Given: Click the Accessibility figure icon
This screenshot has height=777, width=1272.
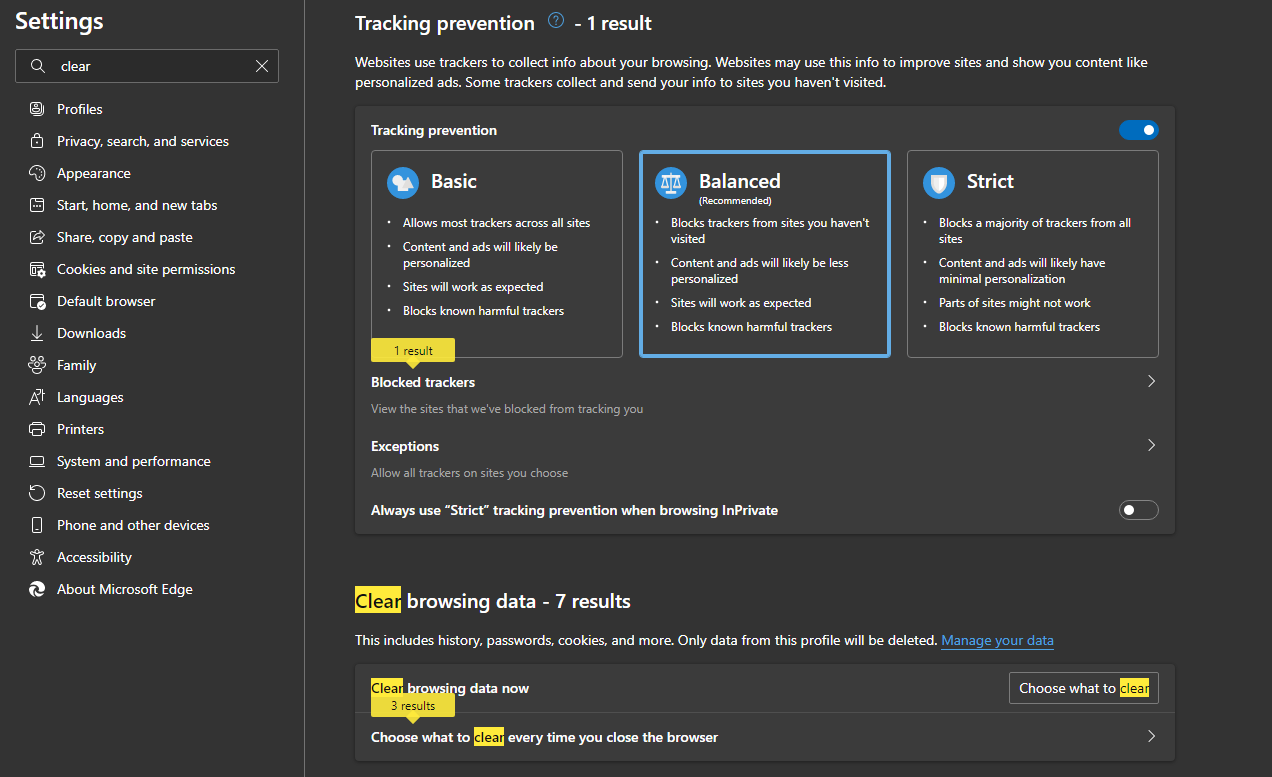Looking at the screenshot, I should (x=37, y=557).
